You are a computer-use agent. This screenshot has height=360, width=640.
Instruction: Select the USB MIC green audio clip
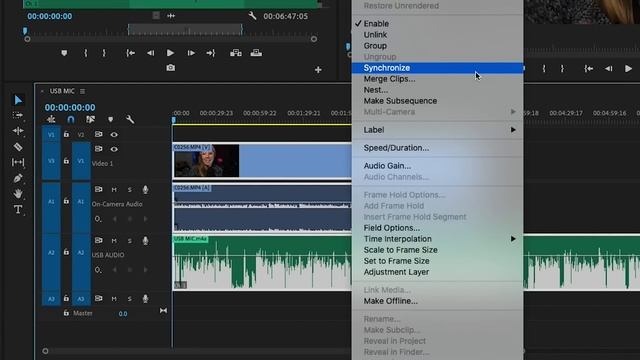[262, 262]
